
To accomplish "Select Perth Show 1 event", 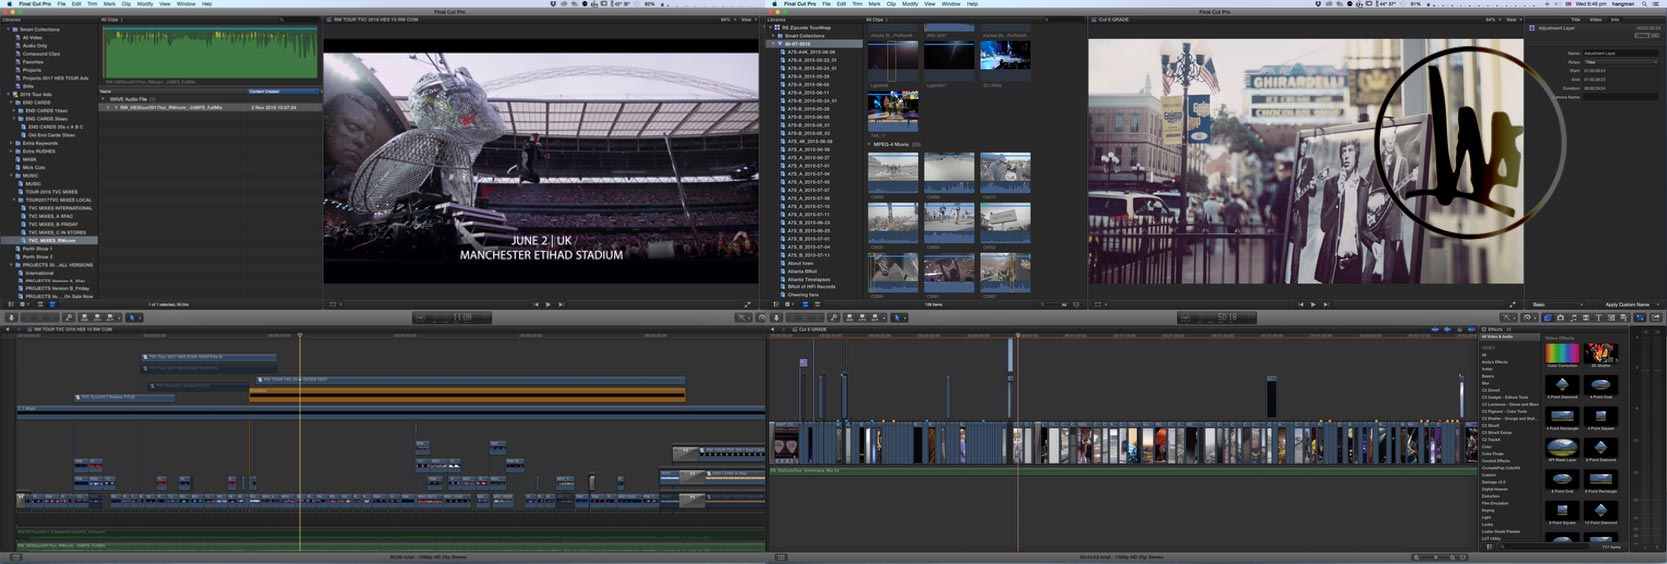I will (x=36, y=249).
